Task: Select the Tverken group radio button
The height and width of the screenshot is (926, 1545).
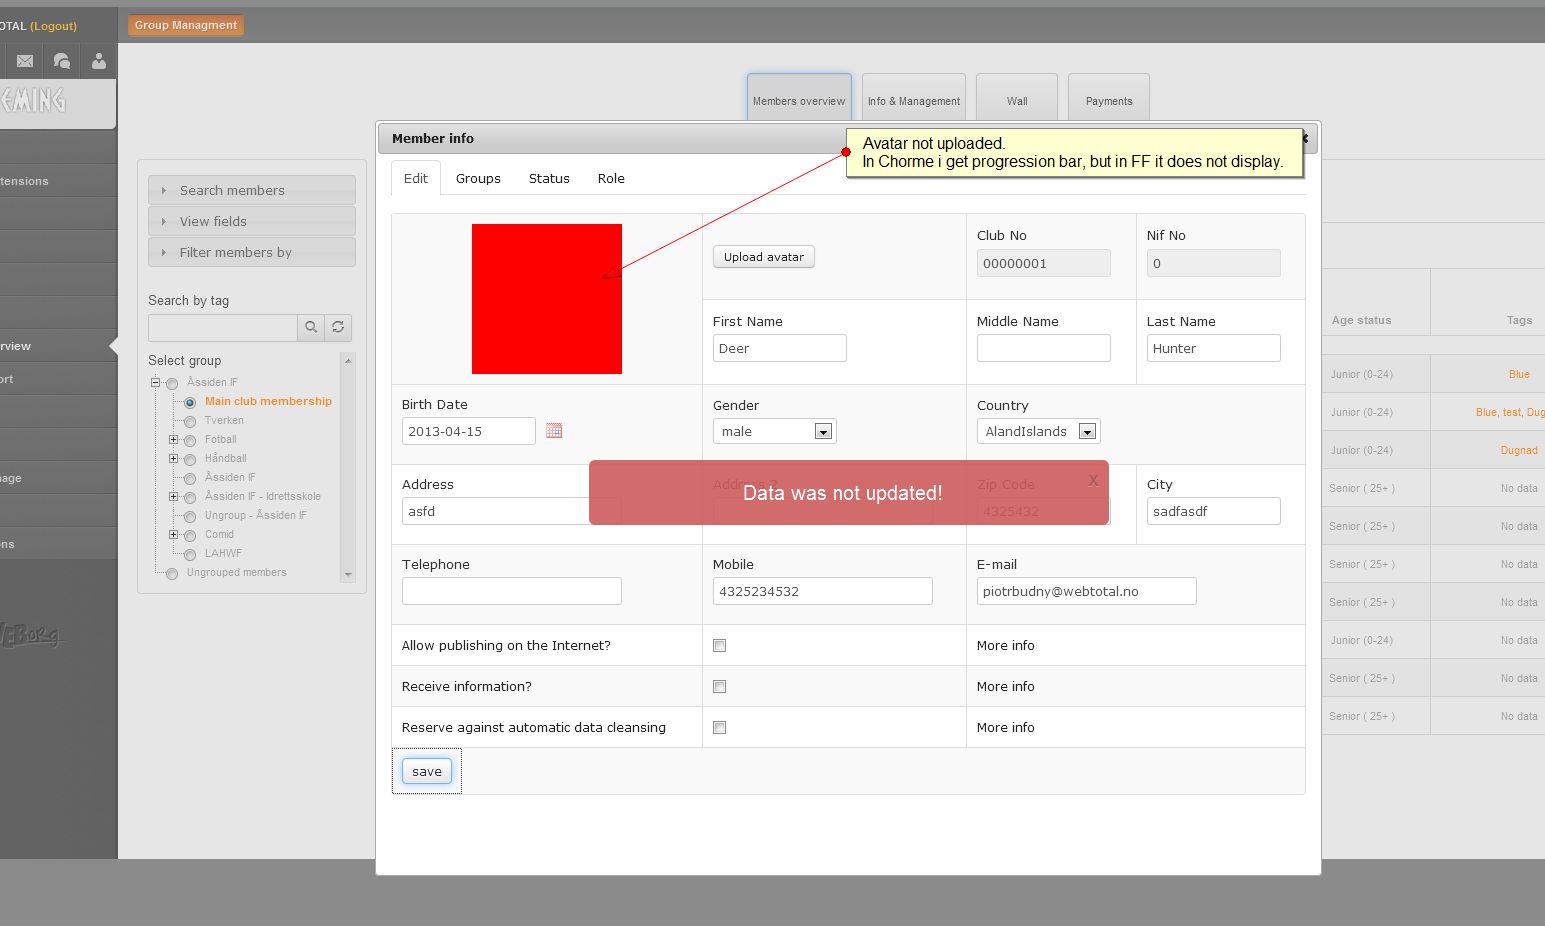Action: 190,421
